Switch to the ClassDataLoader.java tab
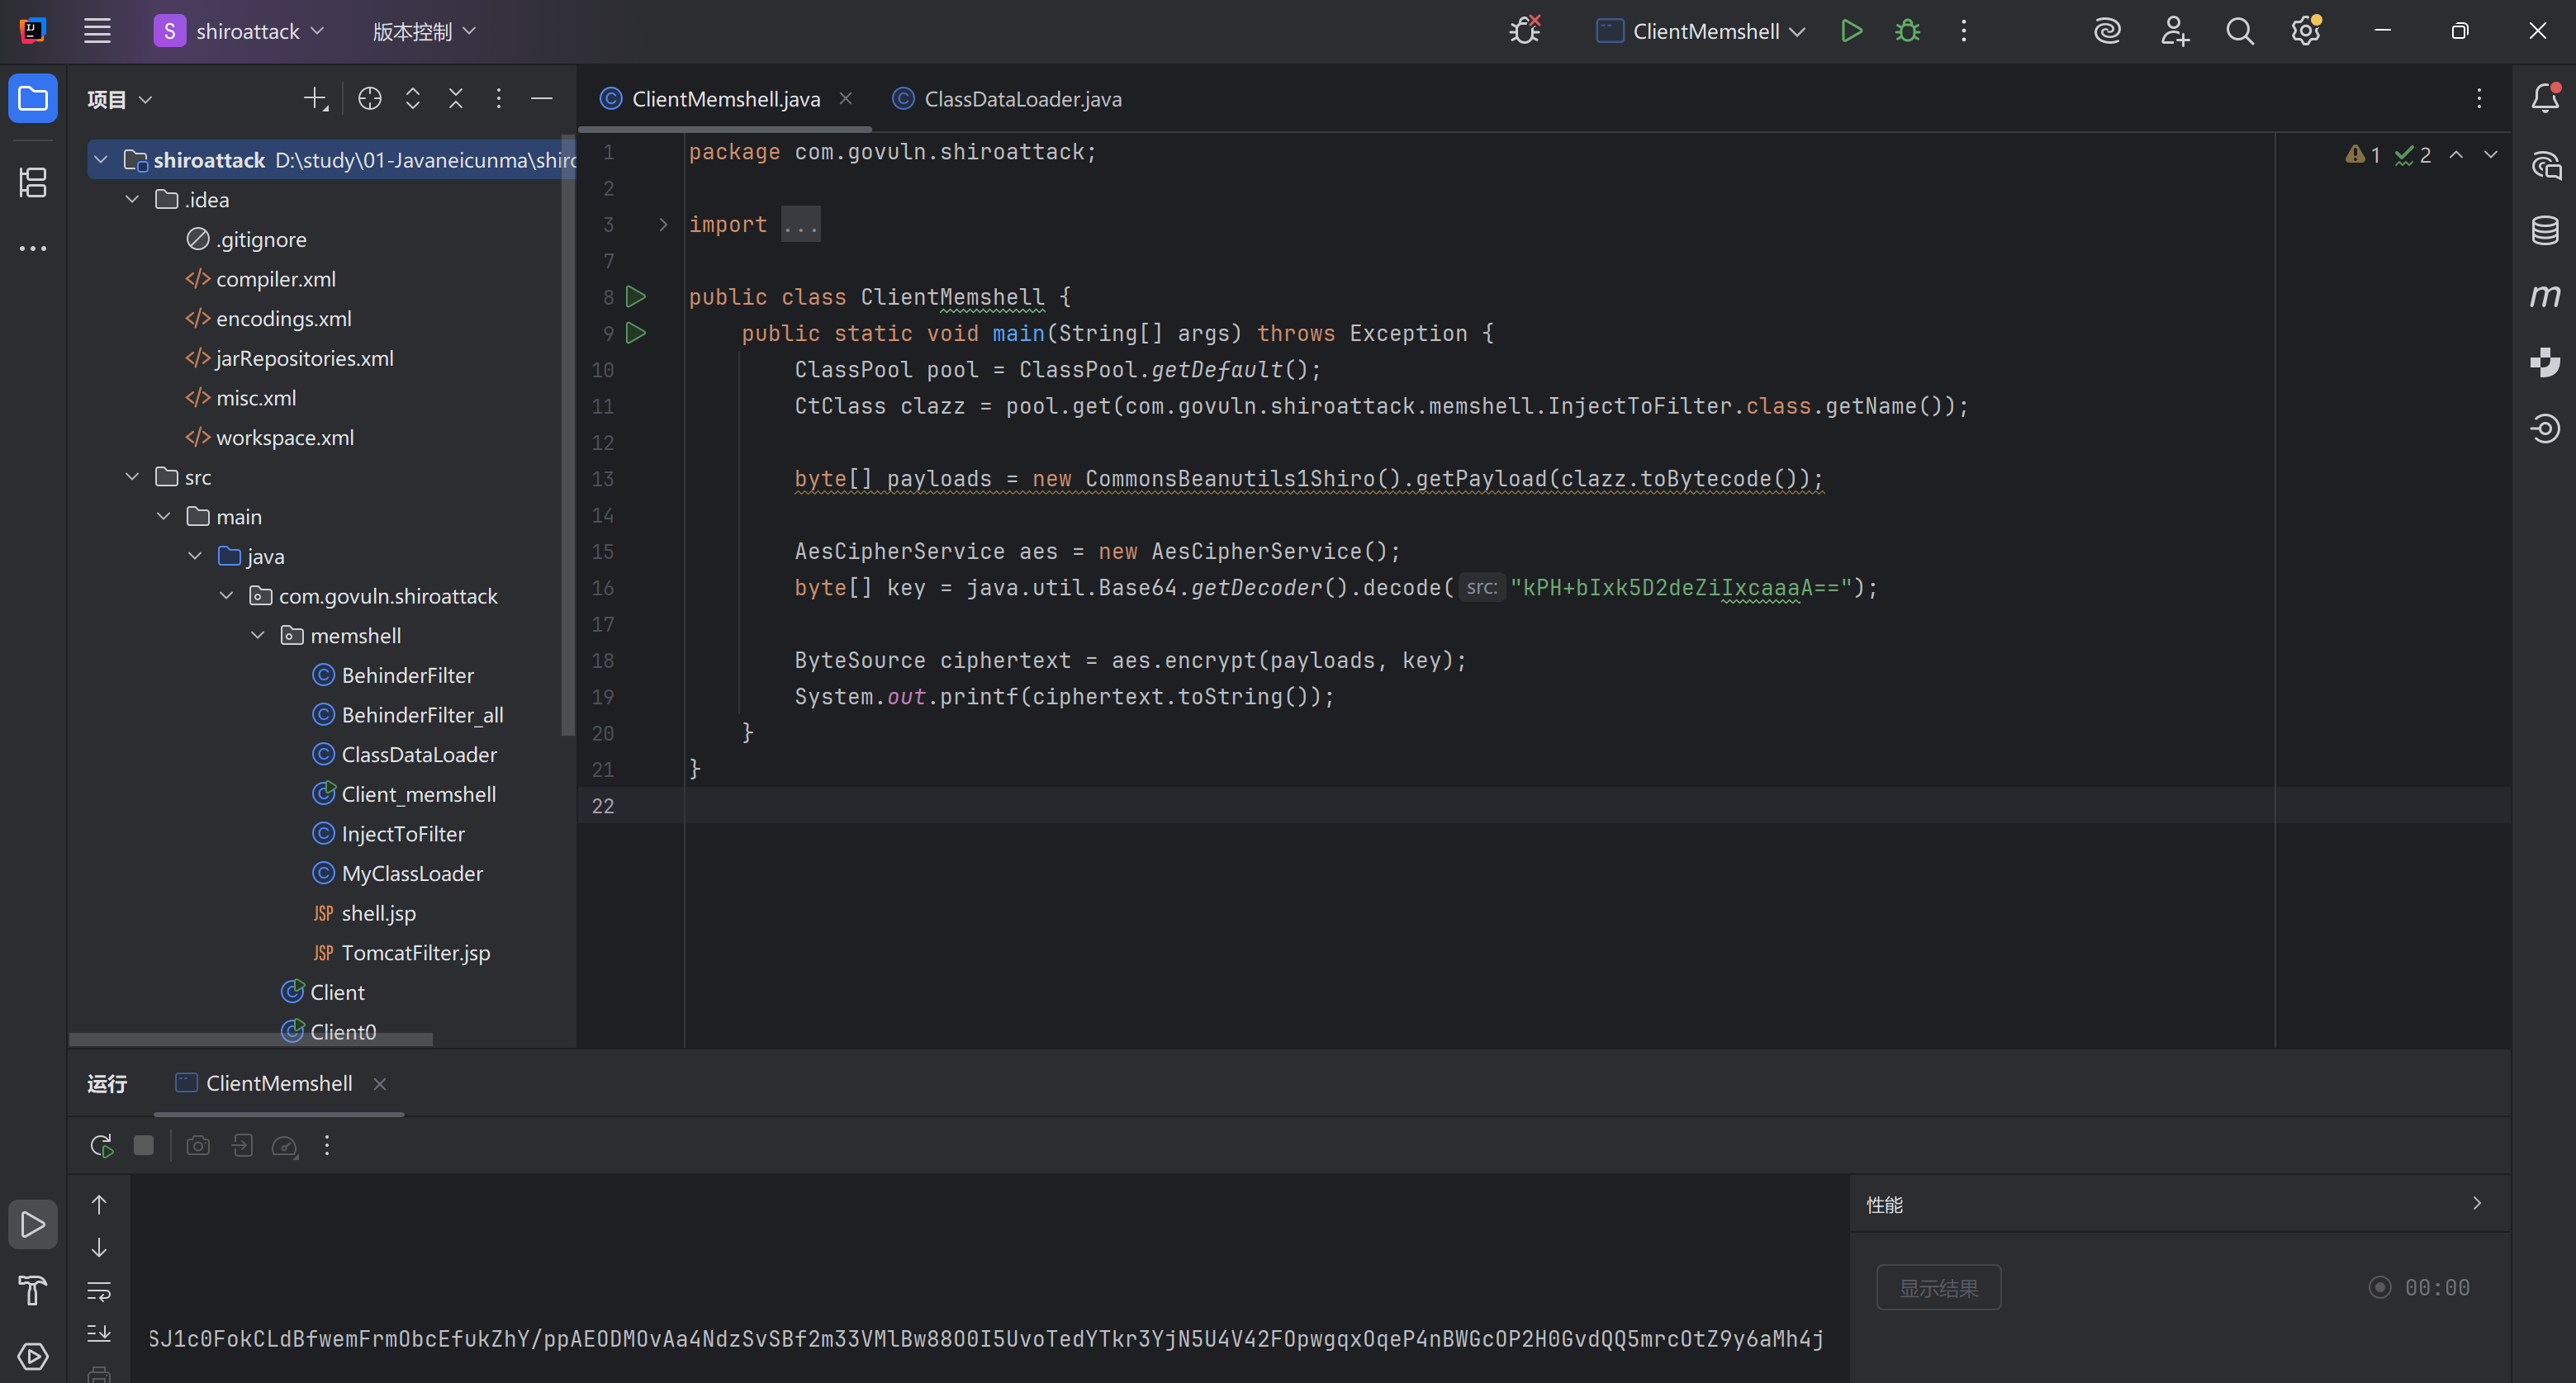 1021,99
